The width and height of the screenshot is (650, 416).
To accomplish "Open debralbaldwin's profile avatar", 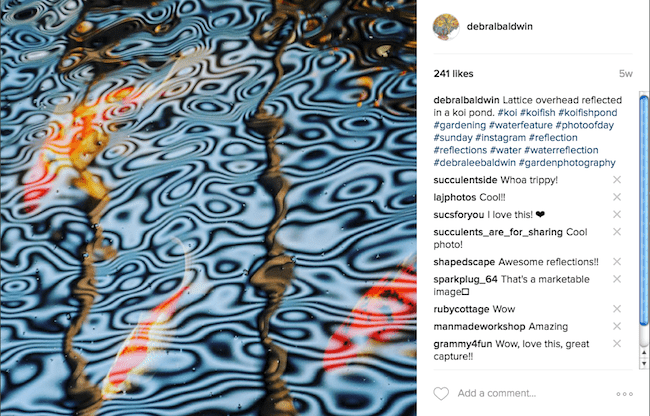I will pyautogui.click(x=446, y=27).
